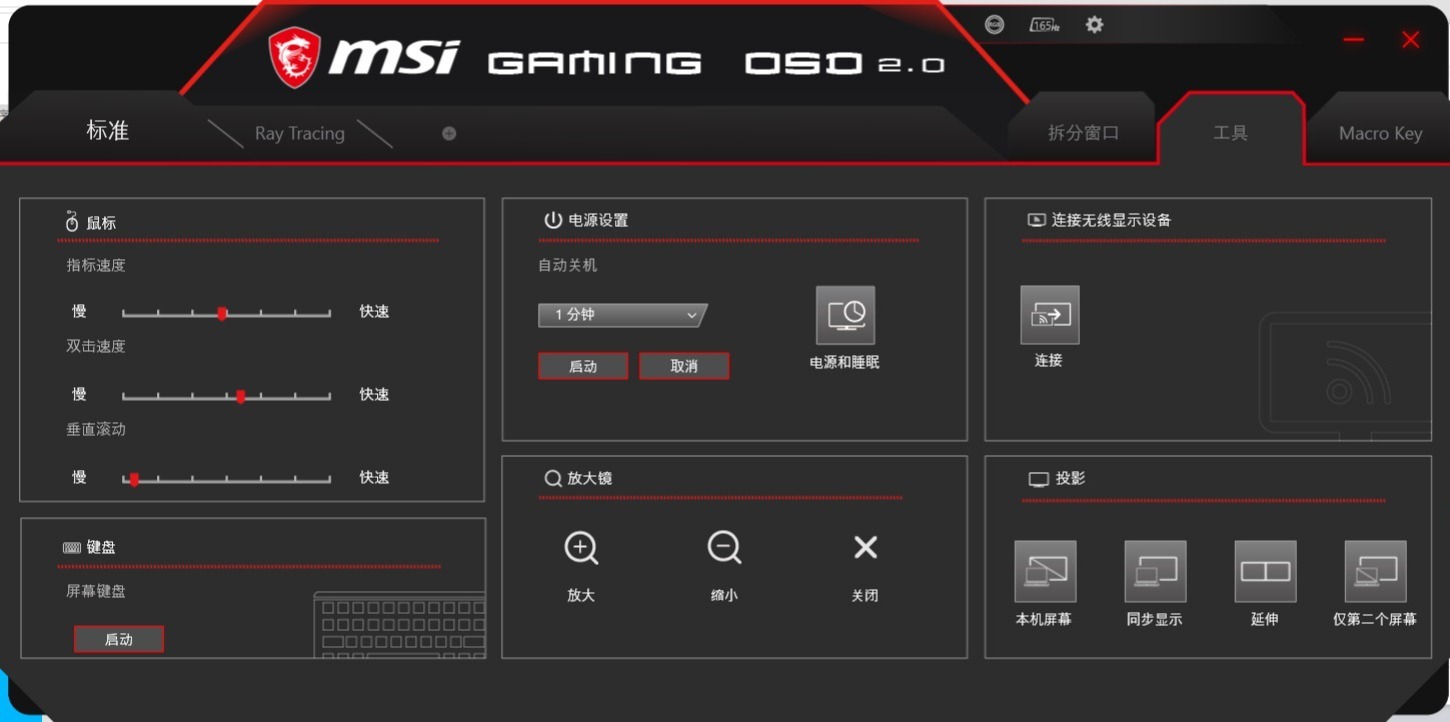Select 仅第二个屏幕 projection icon

tap(1375, 572)
